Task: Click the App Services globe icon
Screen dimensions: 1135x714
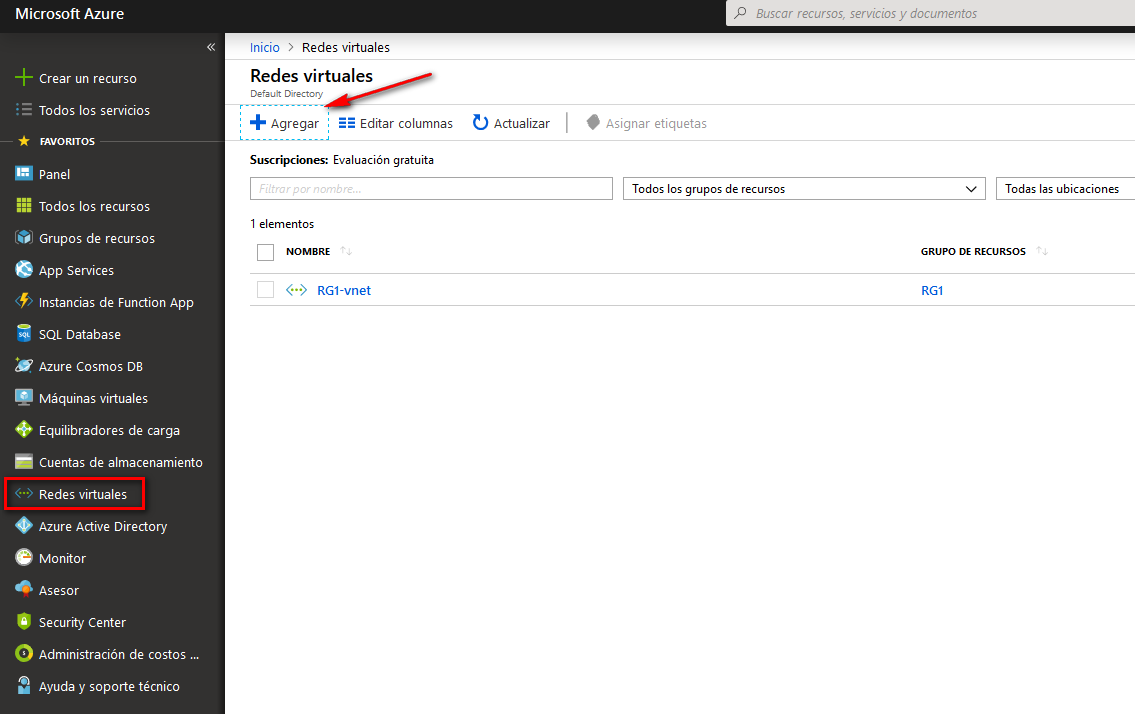Action: tap(24, 269)
